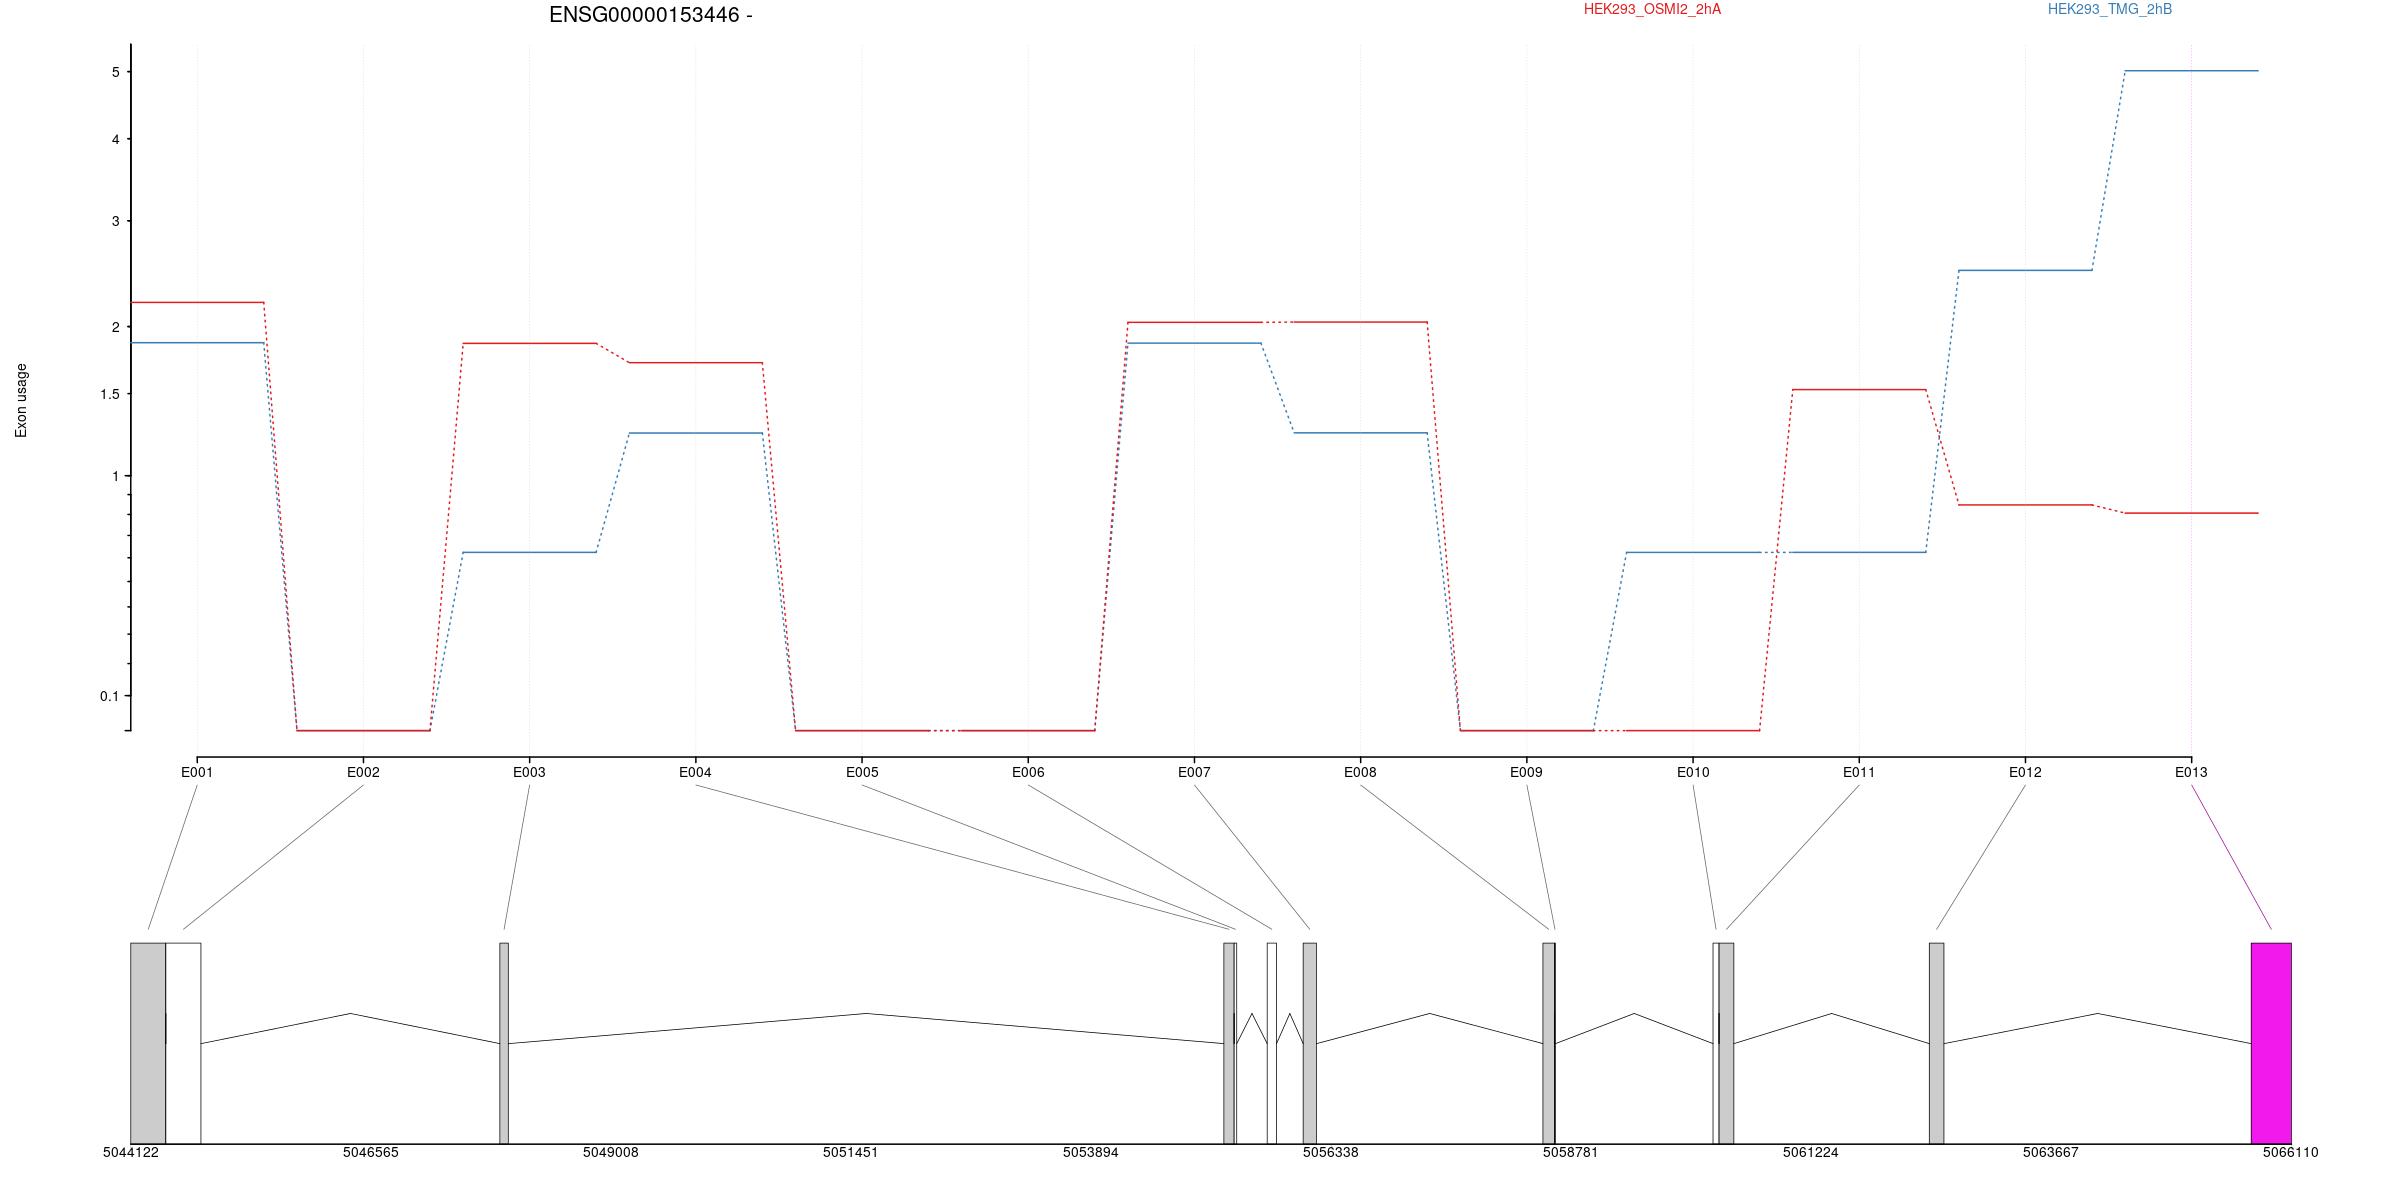
Task: Click the E013 exon label
Action: (x=2191, y=772)
